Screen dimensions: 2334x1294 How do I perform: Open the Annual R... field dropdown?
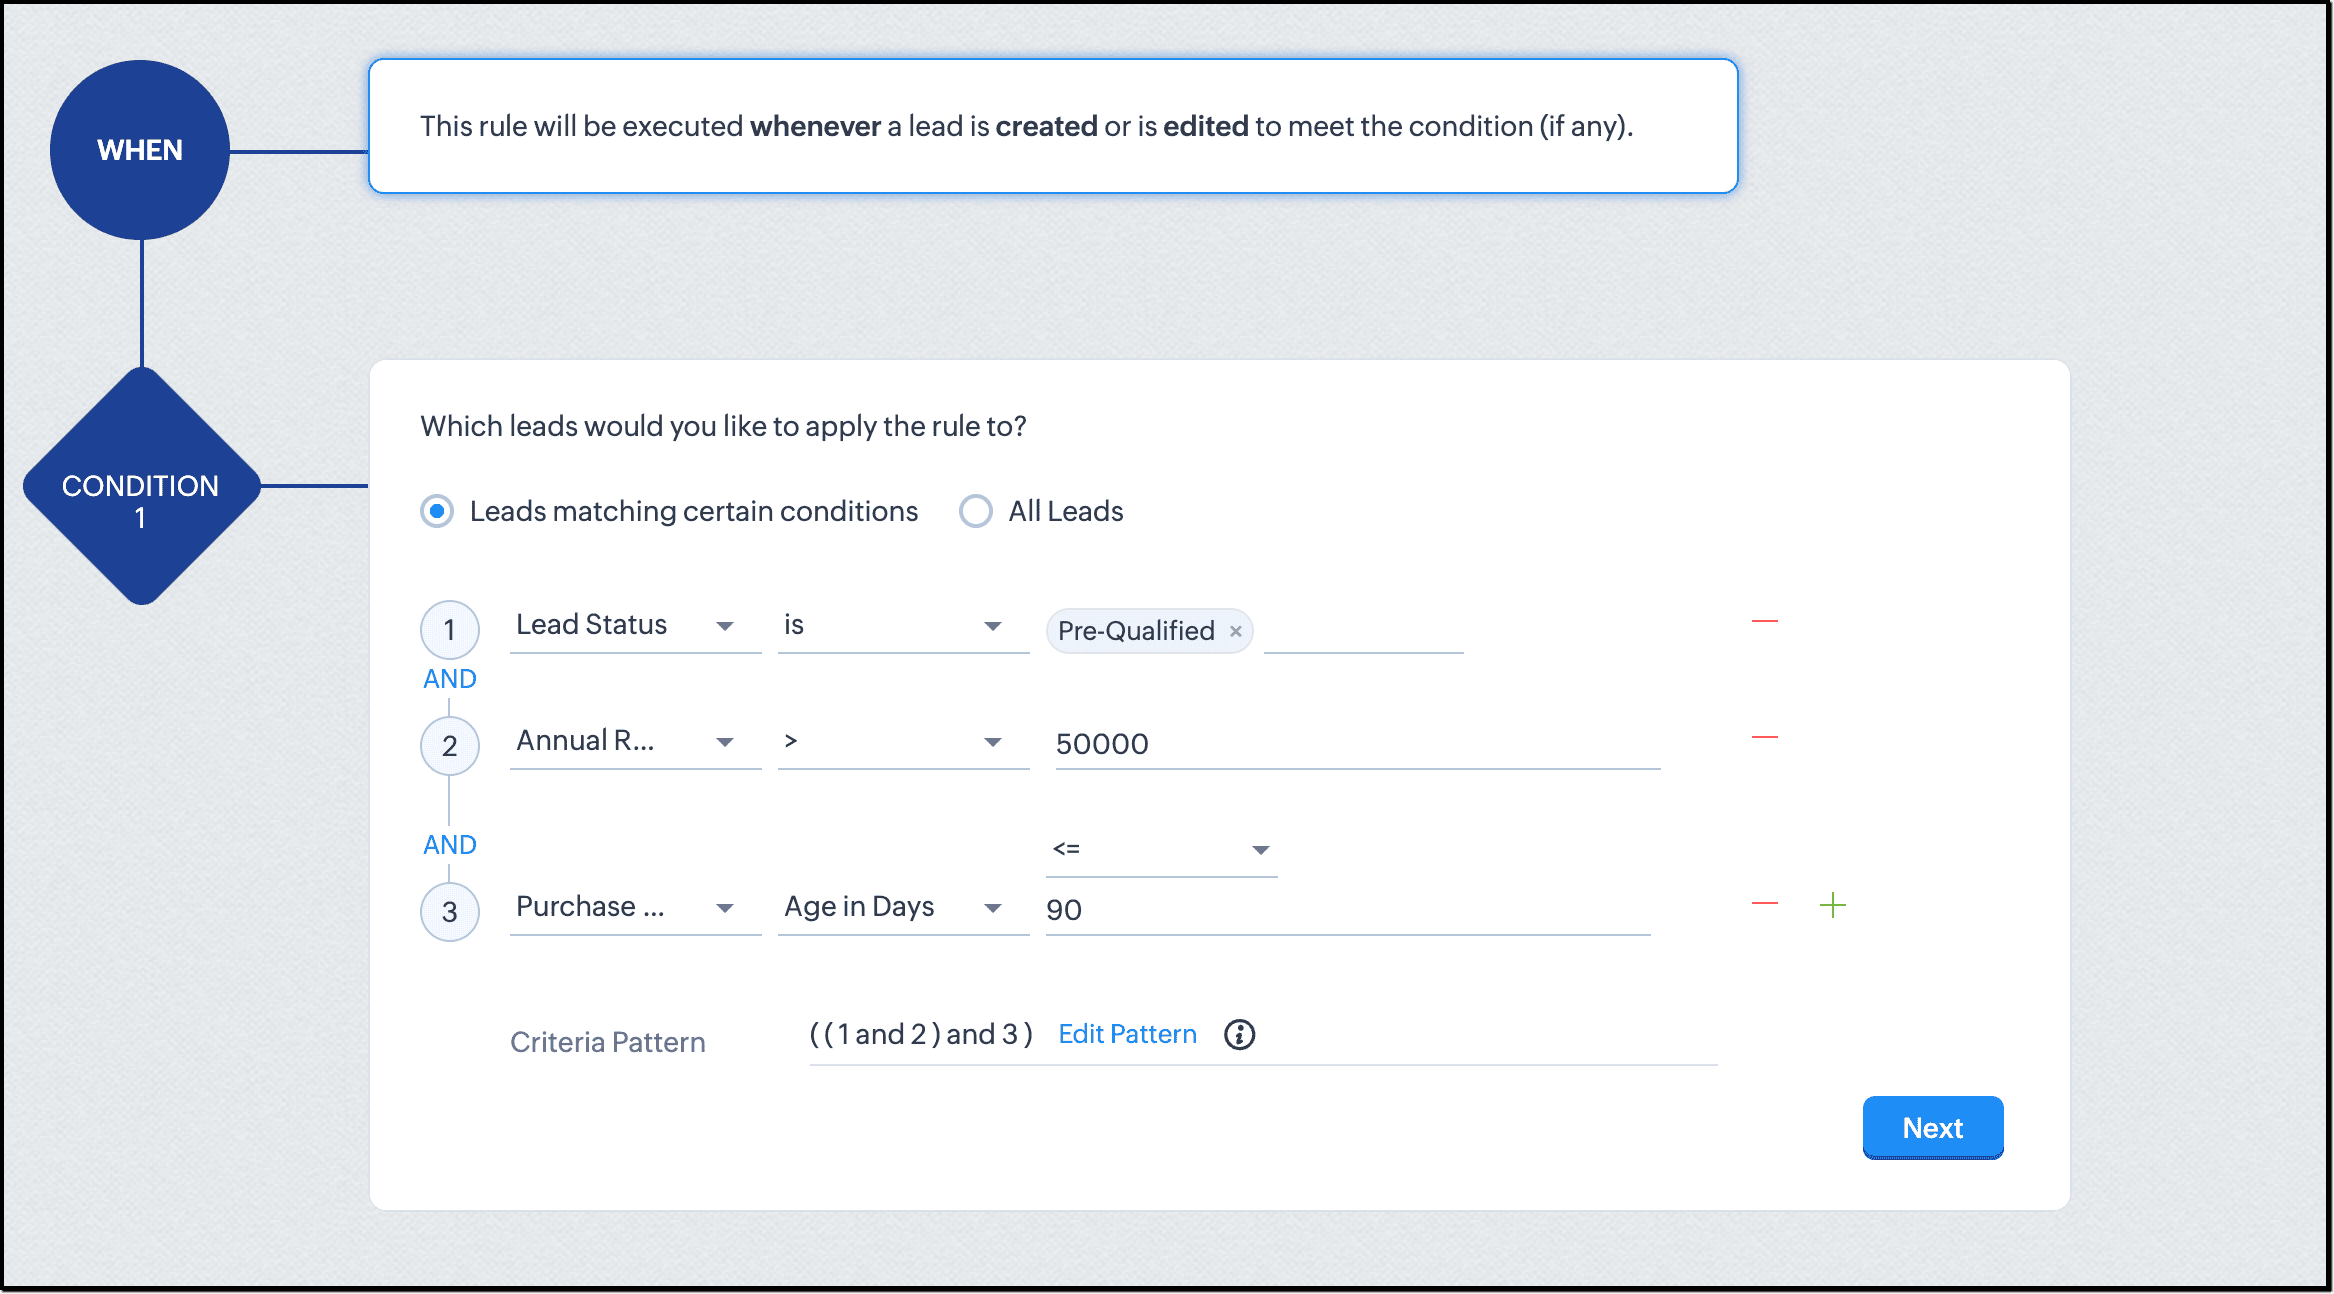point(635,742)
